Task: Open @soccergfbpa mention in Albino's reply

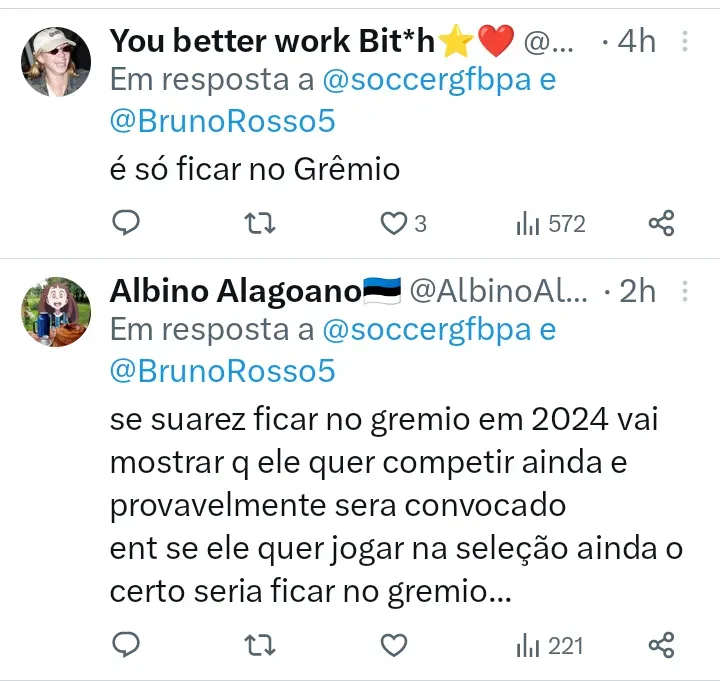Action: point(425,329)
